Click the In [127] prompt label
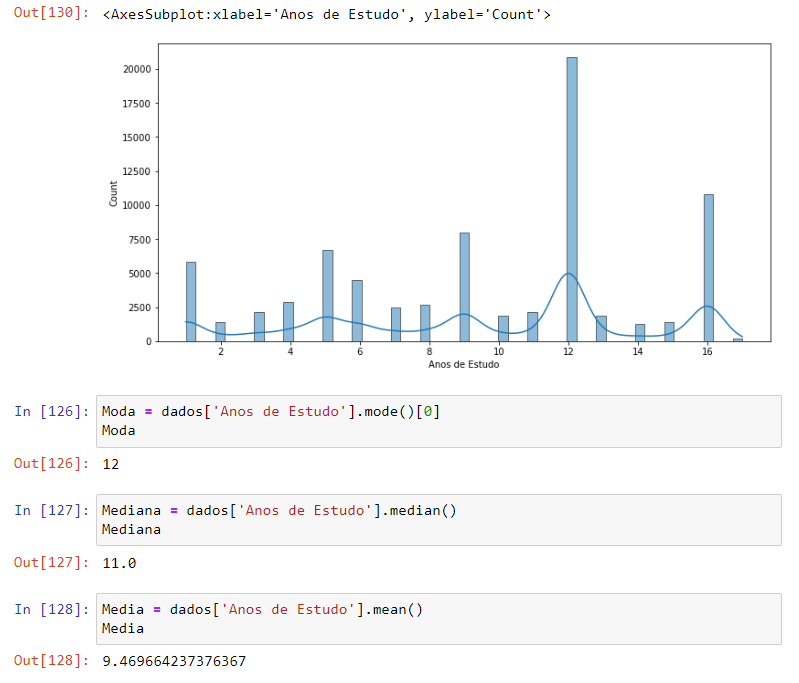 click(x=51, y=511)
